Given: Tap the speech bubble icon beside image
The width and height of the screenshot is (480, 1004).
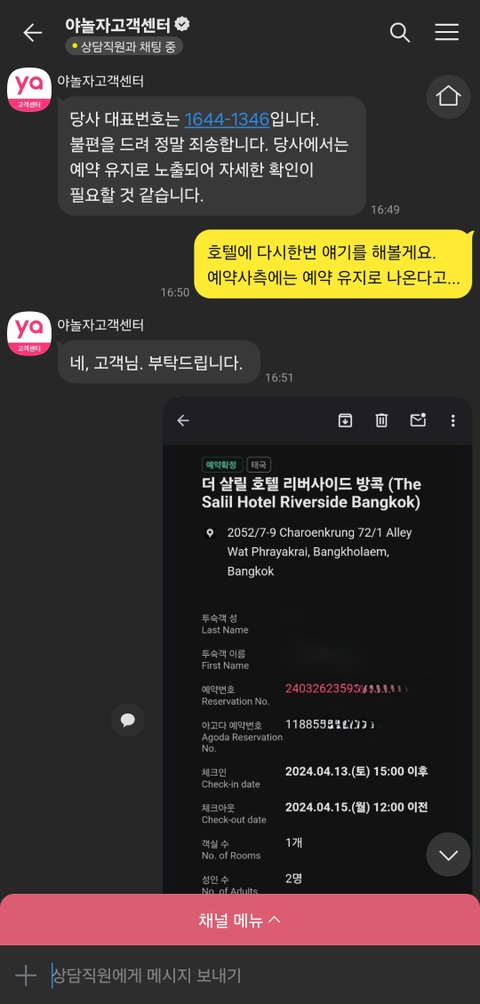Looking at the screenshot, I should click(127, 720).
